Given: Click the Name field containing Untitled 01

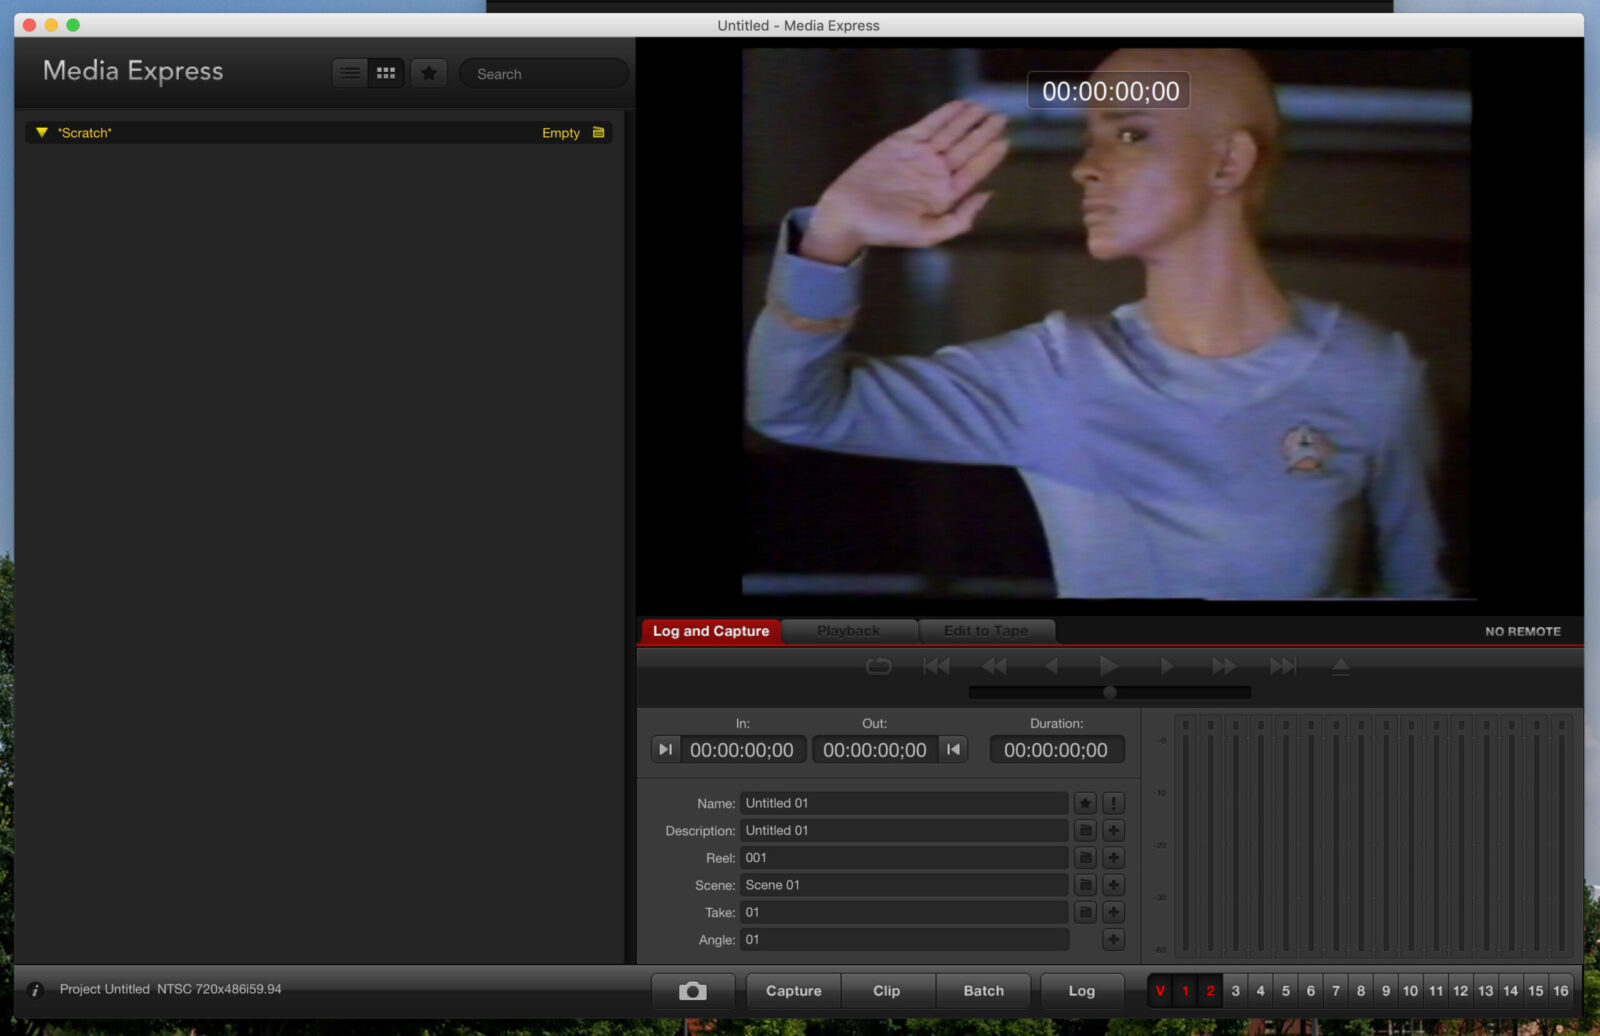Looking at the screenshot, I should pyautogui.click(x=904, y=803).
